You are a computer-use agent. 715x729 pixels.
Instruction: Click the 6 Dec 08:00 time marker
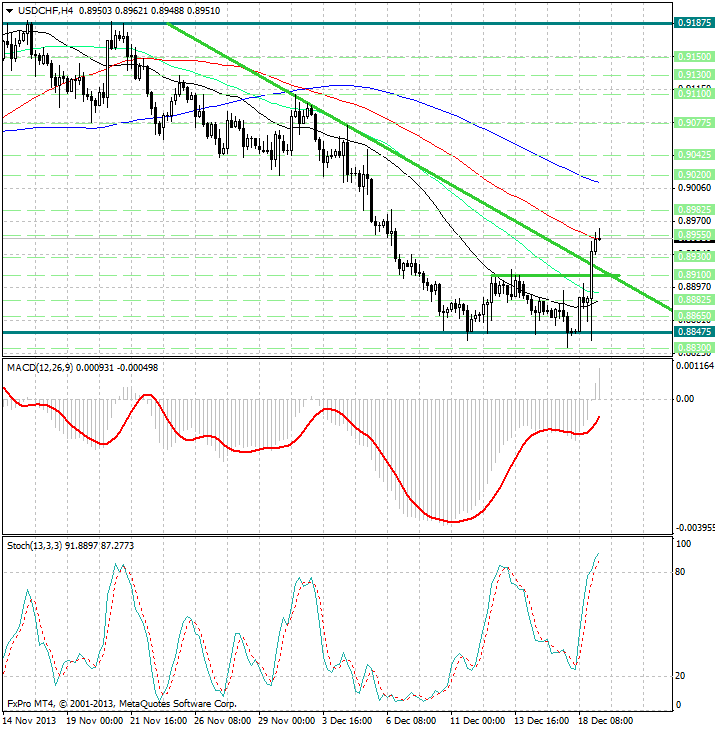410,720
